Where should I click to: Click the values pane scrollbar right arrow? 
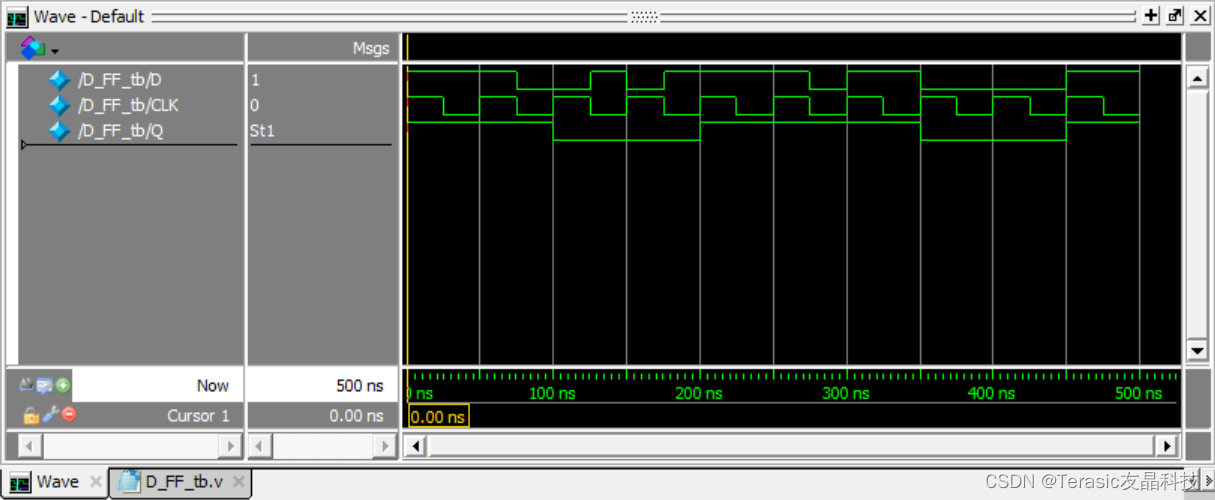tap(386, 445)
